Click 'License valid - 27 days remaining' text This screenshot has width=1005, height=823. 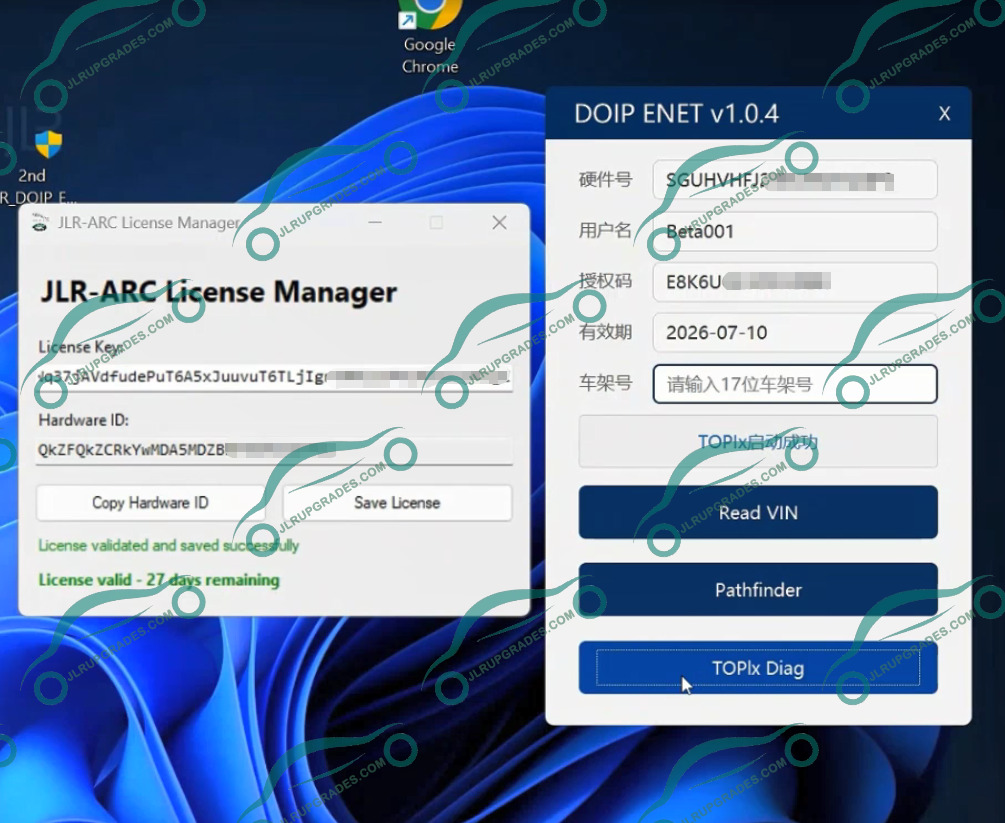click(x=159, y=579)
